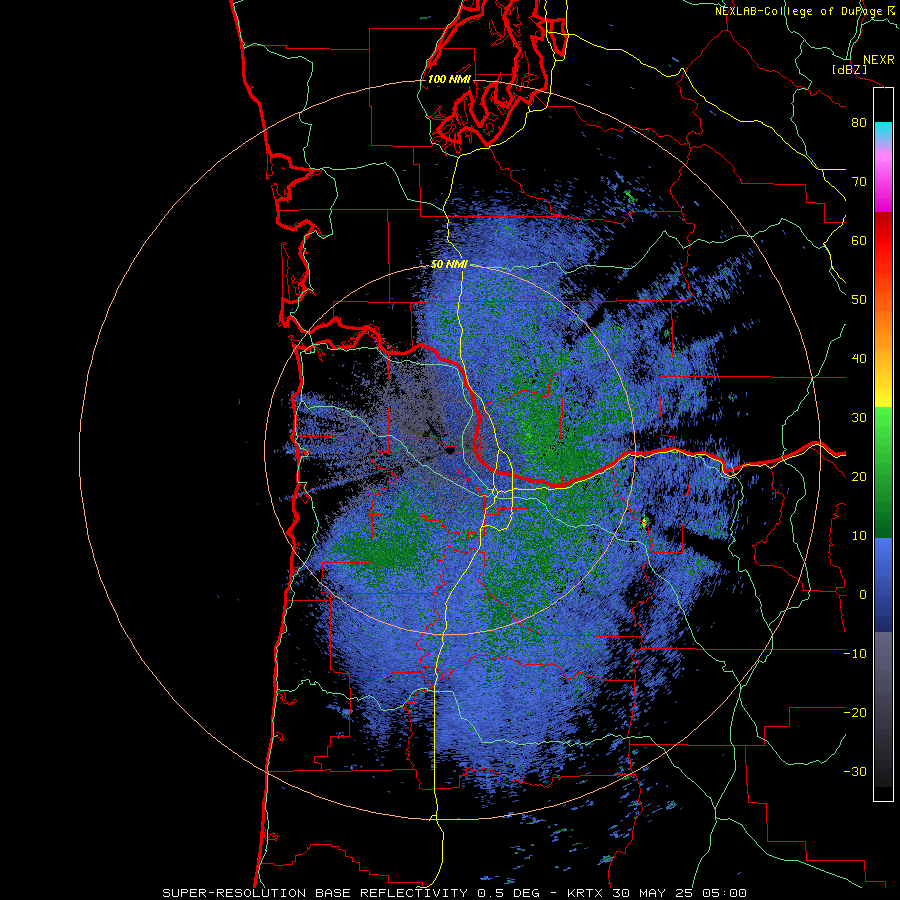Click the black radar site center spot
This screenshot has height=900, width=900.
coord(450,451)
